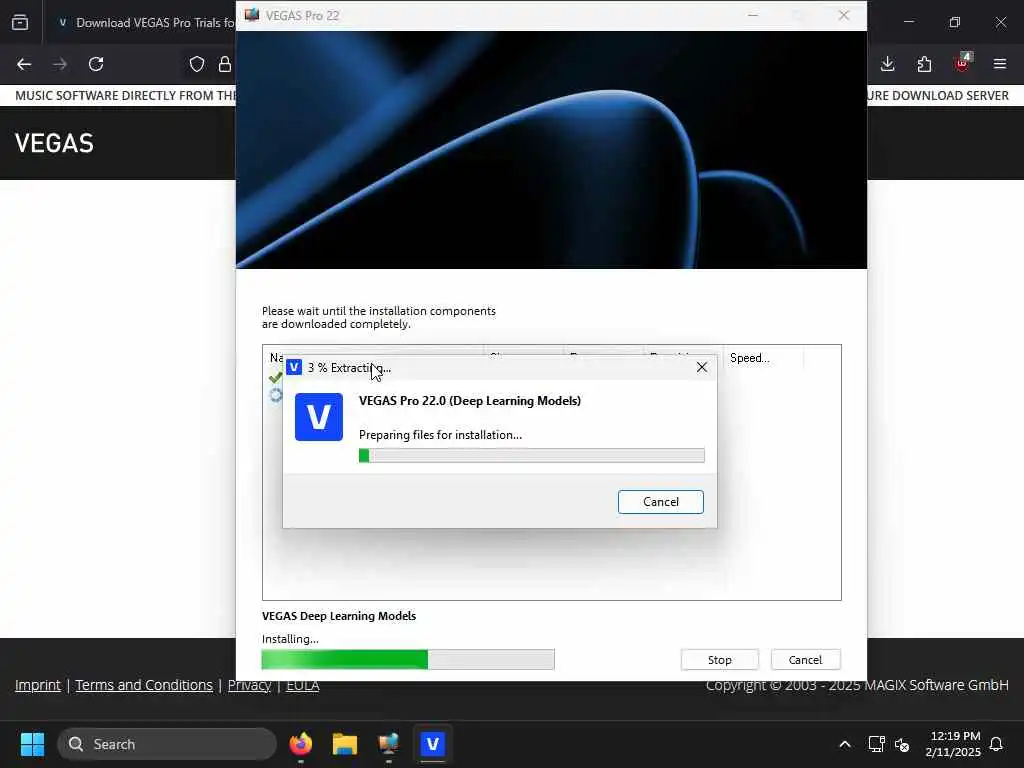Open the Terms and Conditions link
This screenshot has height=768, width=1024.
pos(144,685)
